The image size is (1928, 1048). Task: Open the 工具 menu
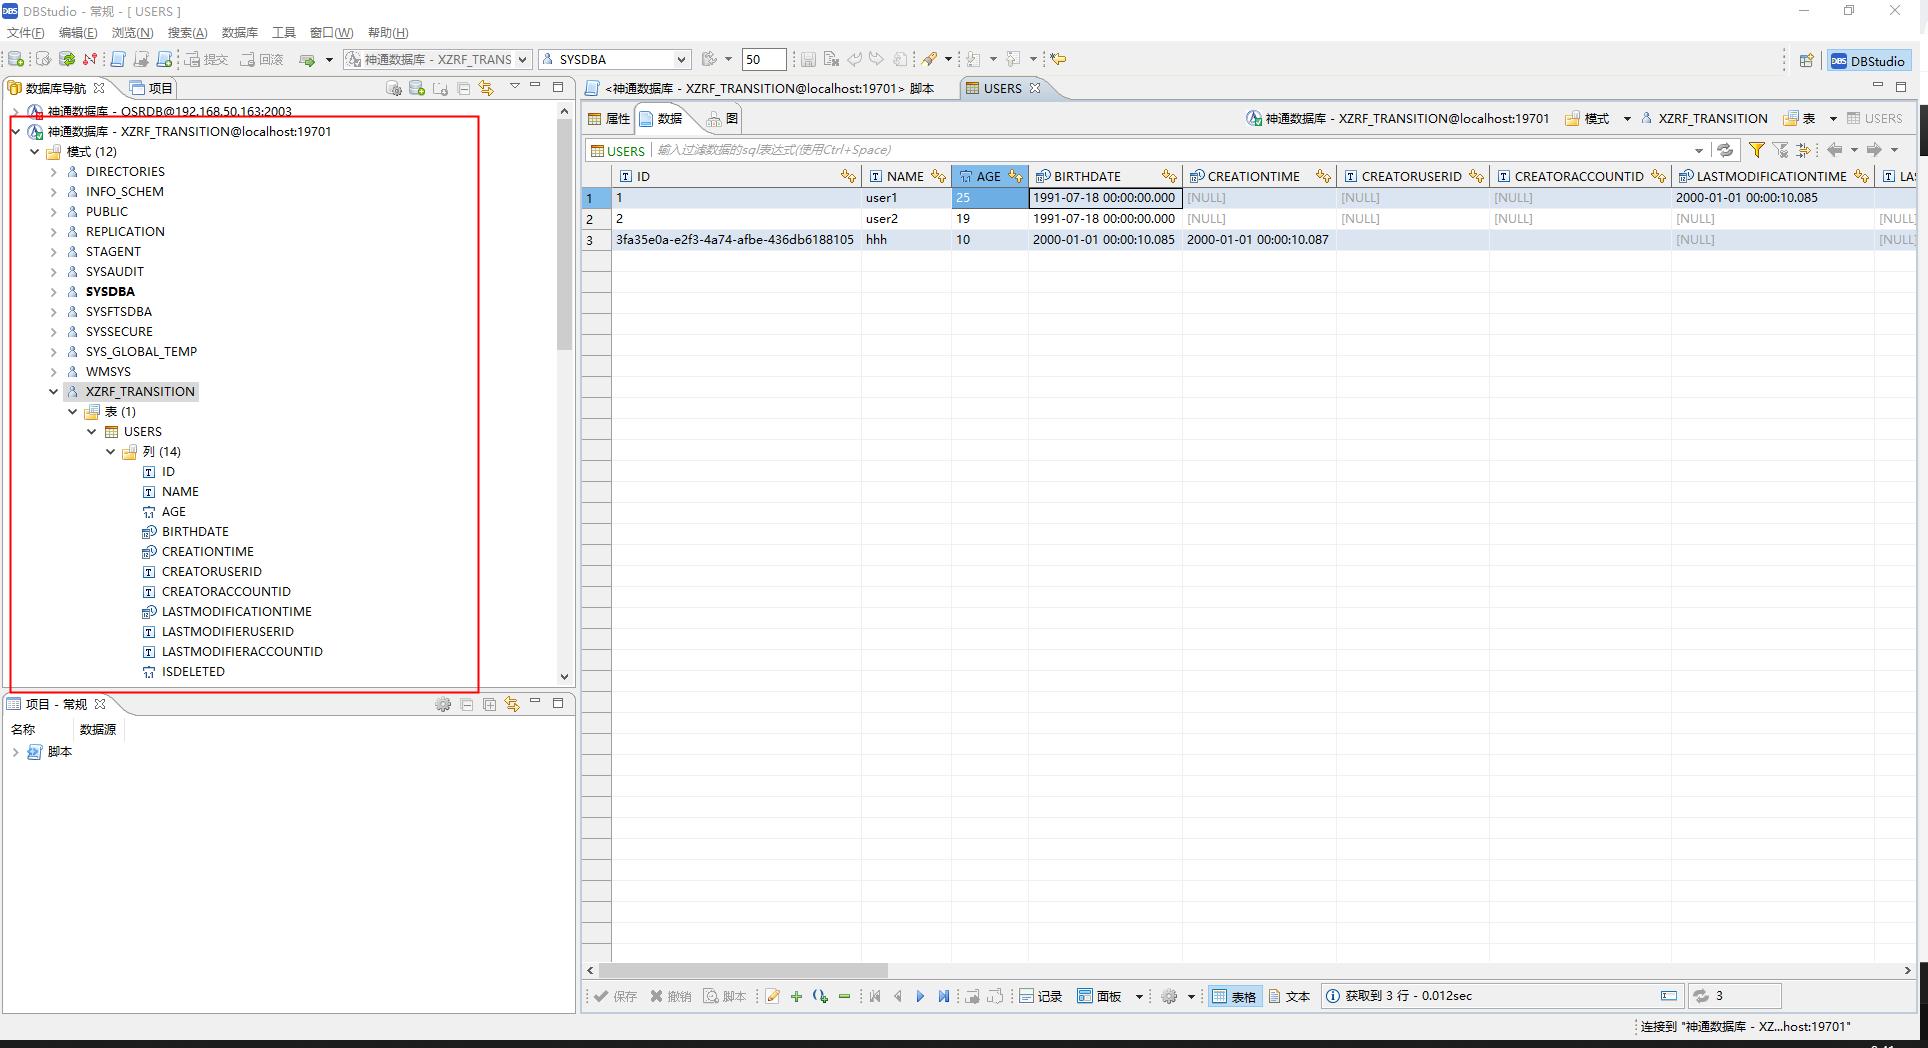pyautogui.click(x=284, y=33)
